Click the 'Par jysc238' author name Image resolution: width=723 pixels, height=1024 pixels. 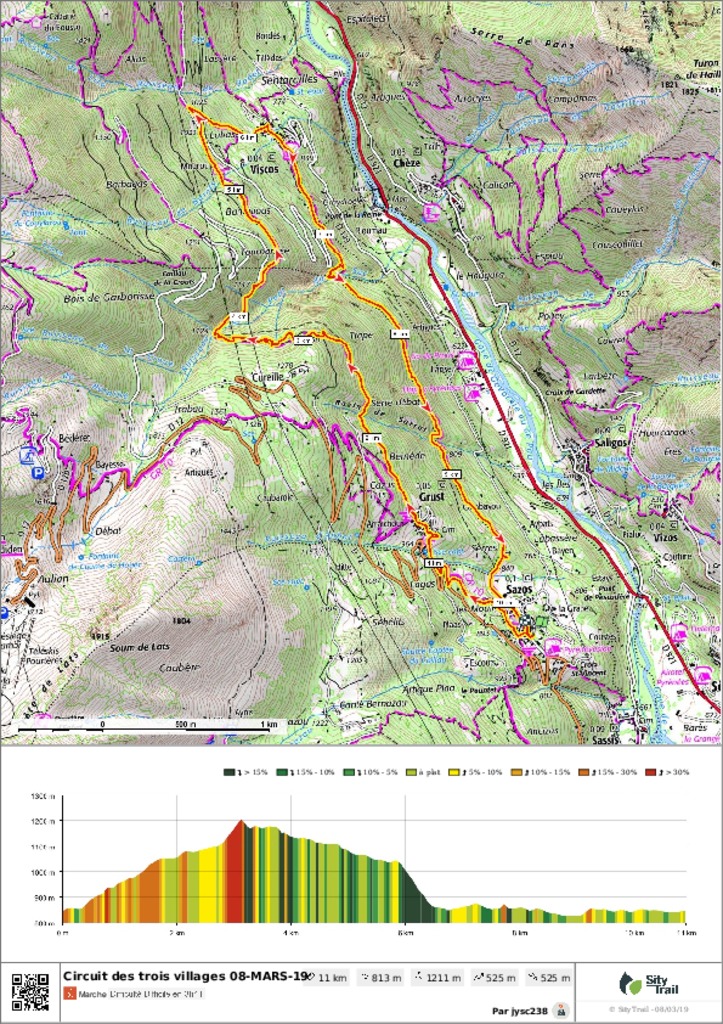[x=519, y=1011]
